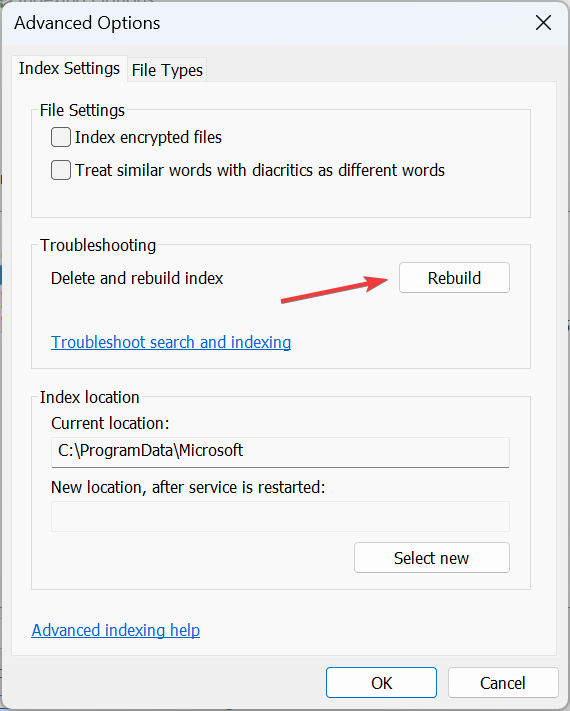
Task: Dismiss dialog with the Cancel button
Action: 503,682
